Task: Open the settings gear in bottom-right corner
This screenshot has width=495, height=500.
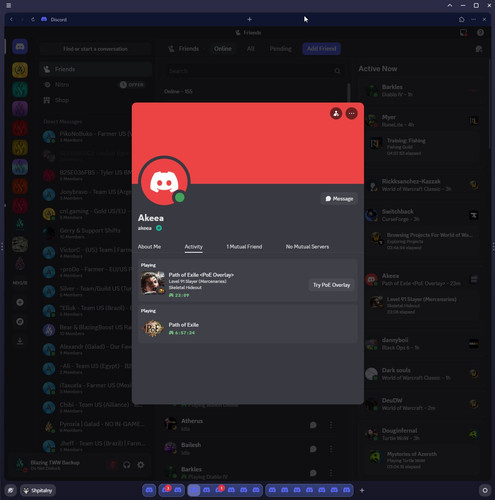Action: point(485,490)
